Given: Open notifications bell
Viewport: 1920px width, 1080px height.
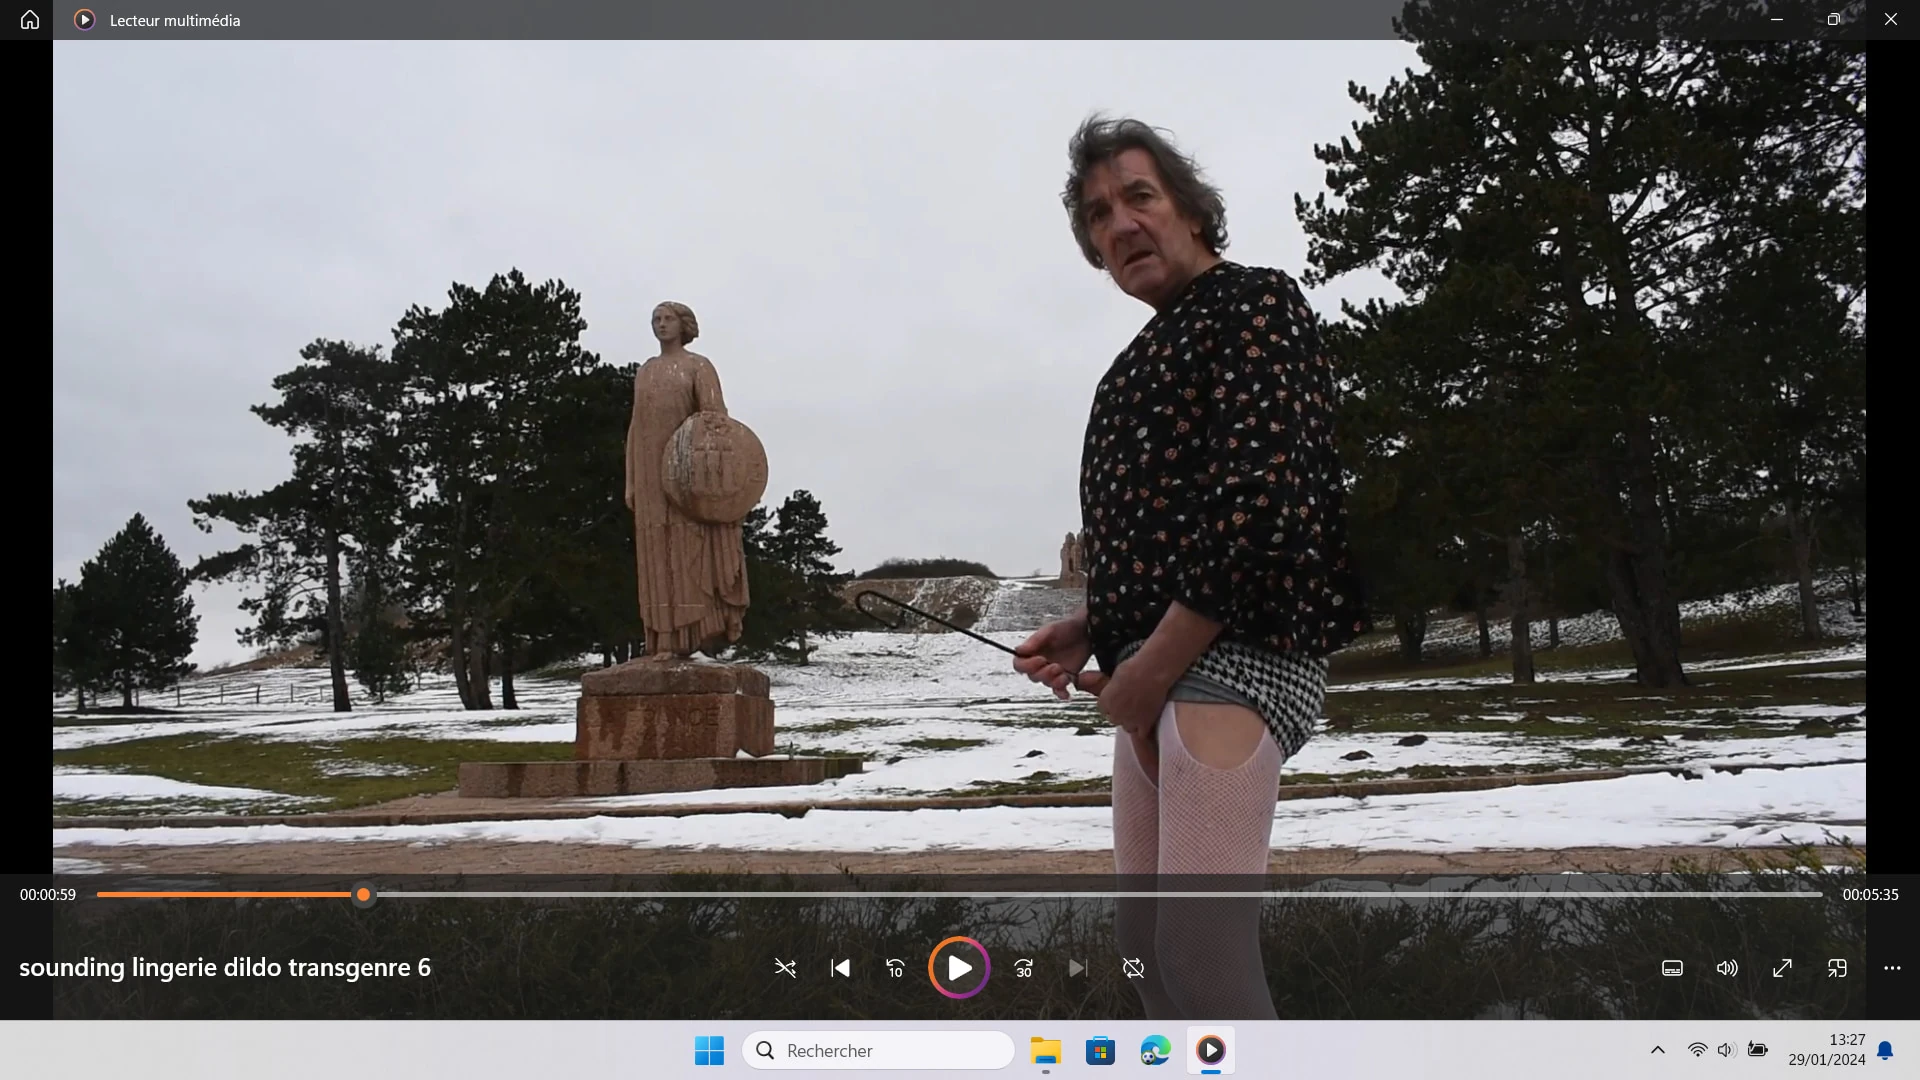Looking at the screenshot, I should [1885, 1050].
